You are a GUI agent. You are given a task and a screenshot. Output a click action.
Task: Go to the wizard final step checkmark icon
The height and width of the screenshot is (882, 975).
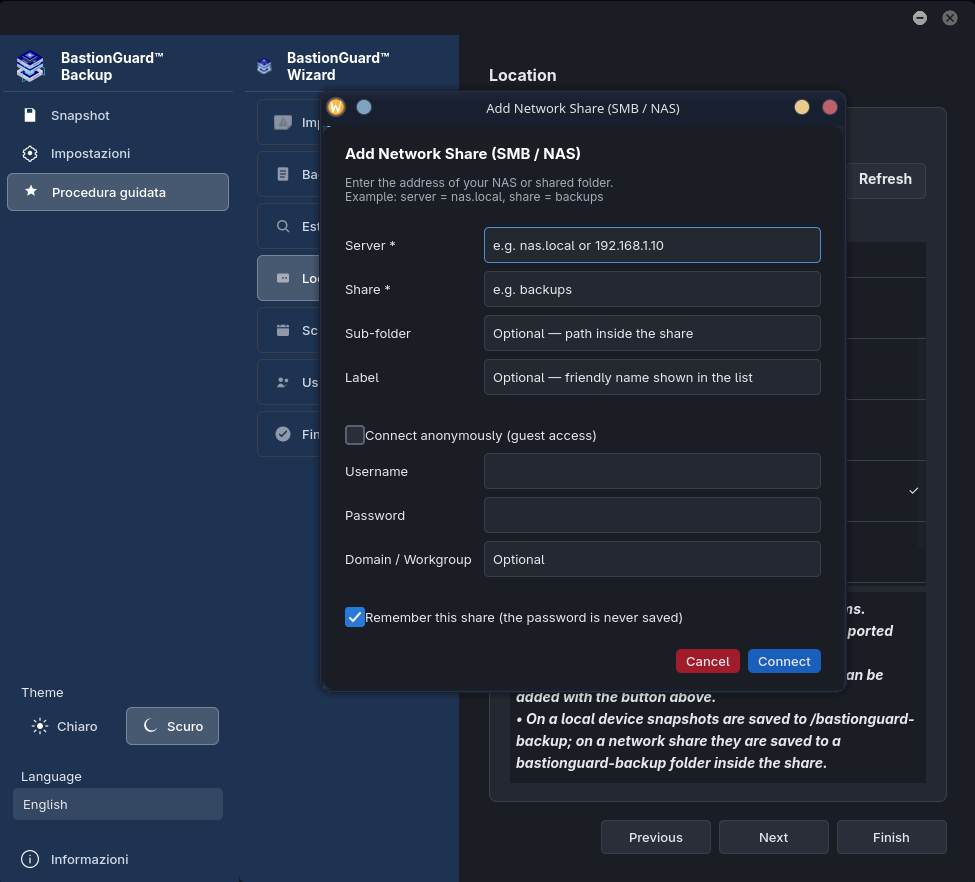283,434
